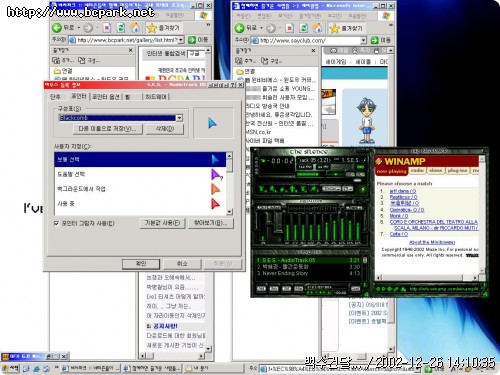The height and width of the screenshot is (375, 500).
Task: Click the 찾아보기 browse button
Action: (211, 223)
